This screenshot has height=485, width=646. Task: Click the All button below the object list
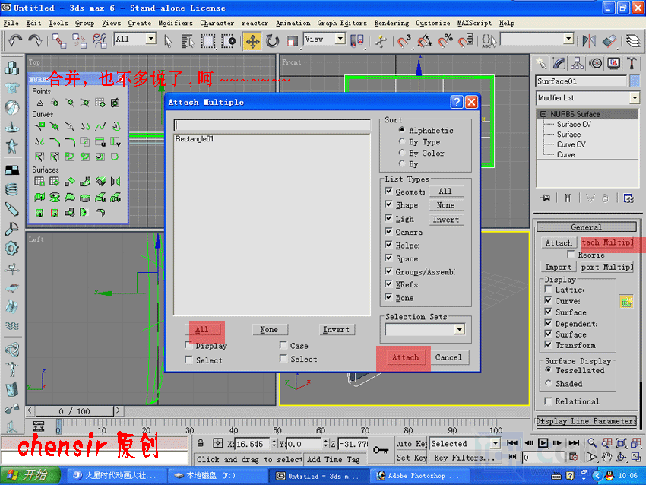coord(202,329)
